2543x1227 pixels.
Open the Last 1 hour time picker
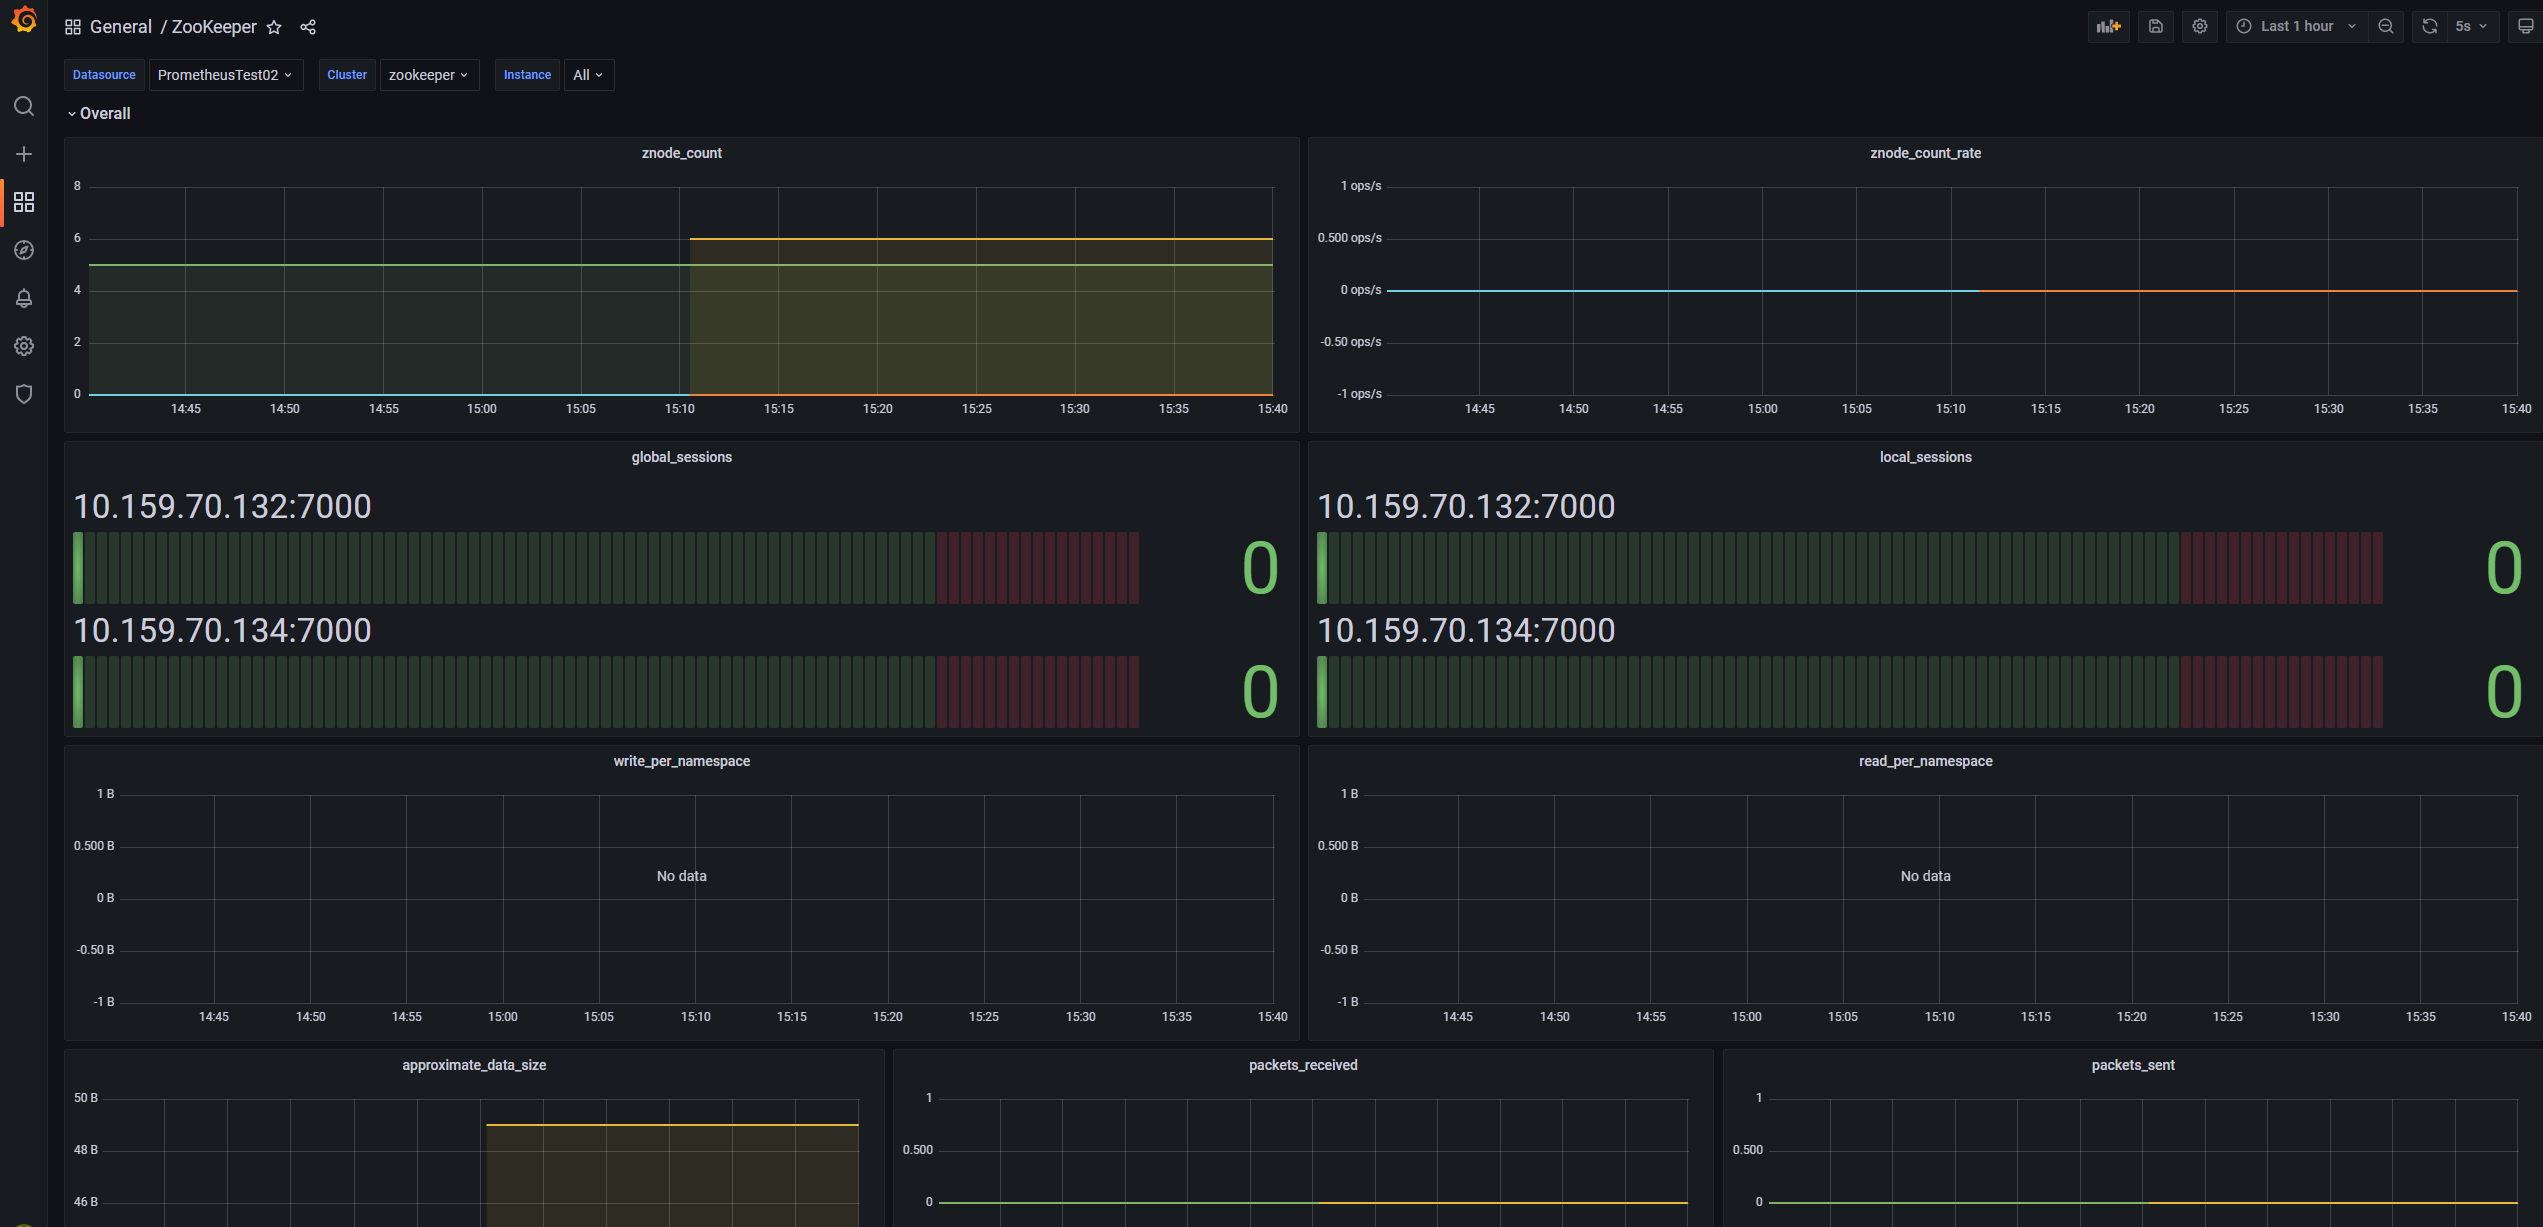[x=2296, y=27]
